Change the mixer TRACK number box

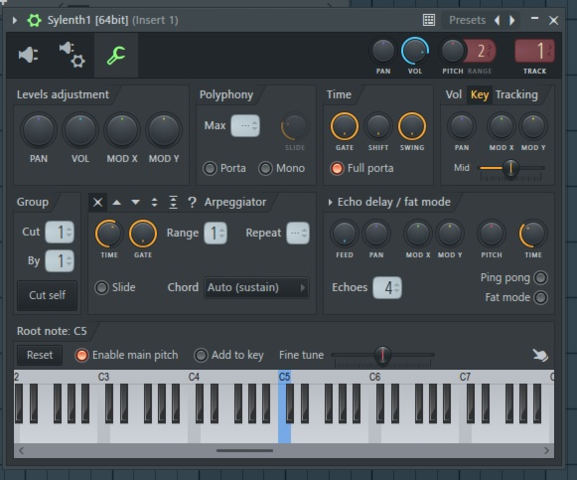pos(534,51)
